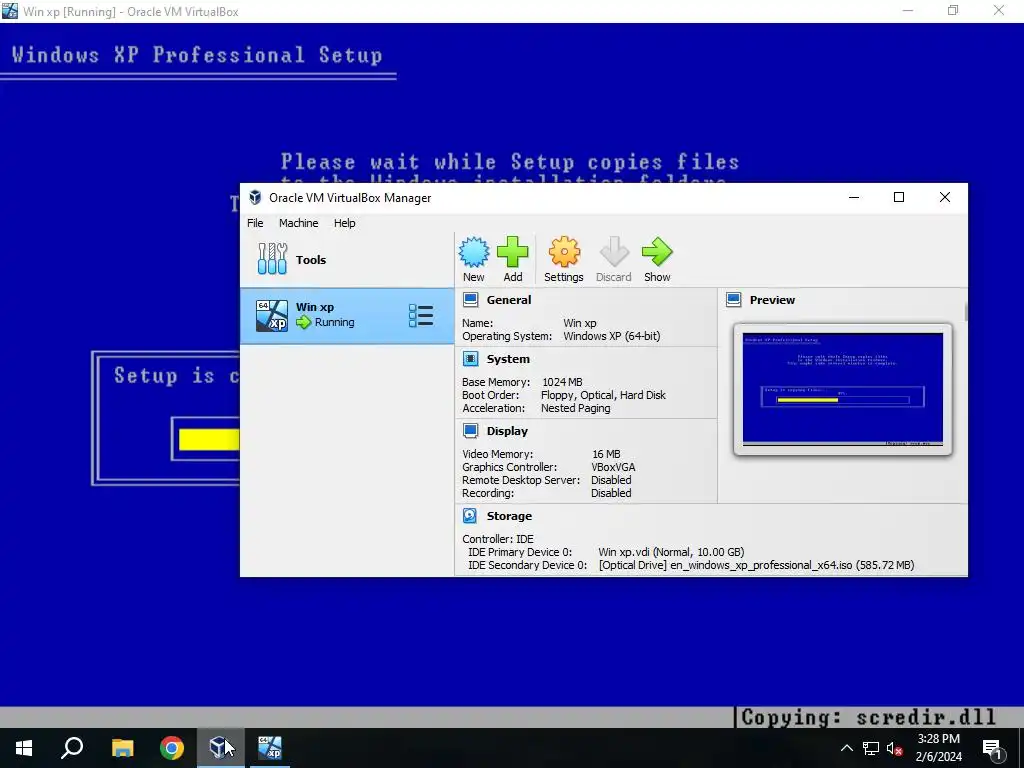Image resolution: width=1024 pixels, height=768 pixels.
Task: Open the notification center icon
Action: 992,748
